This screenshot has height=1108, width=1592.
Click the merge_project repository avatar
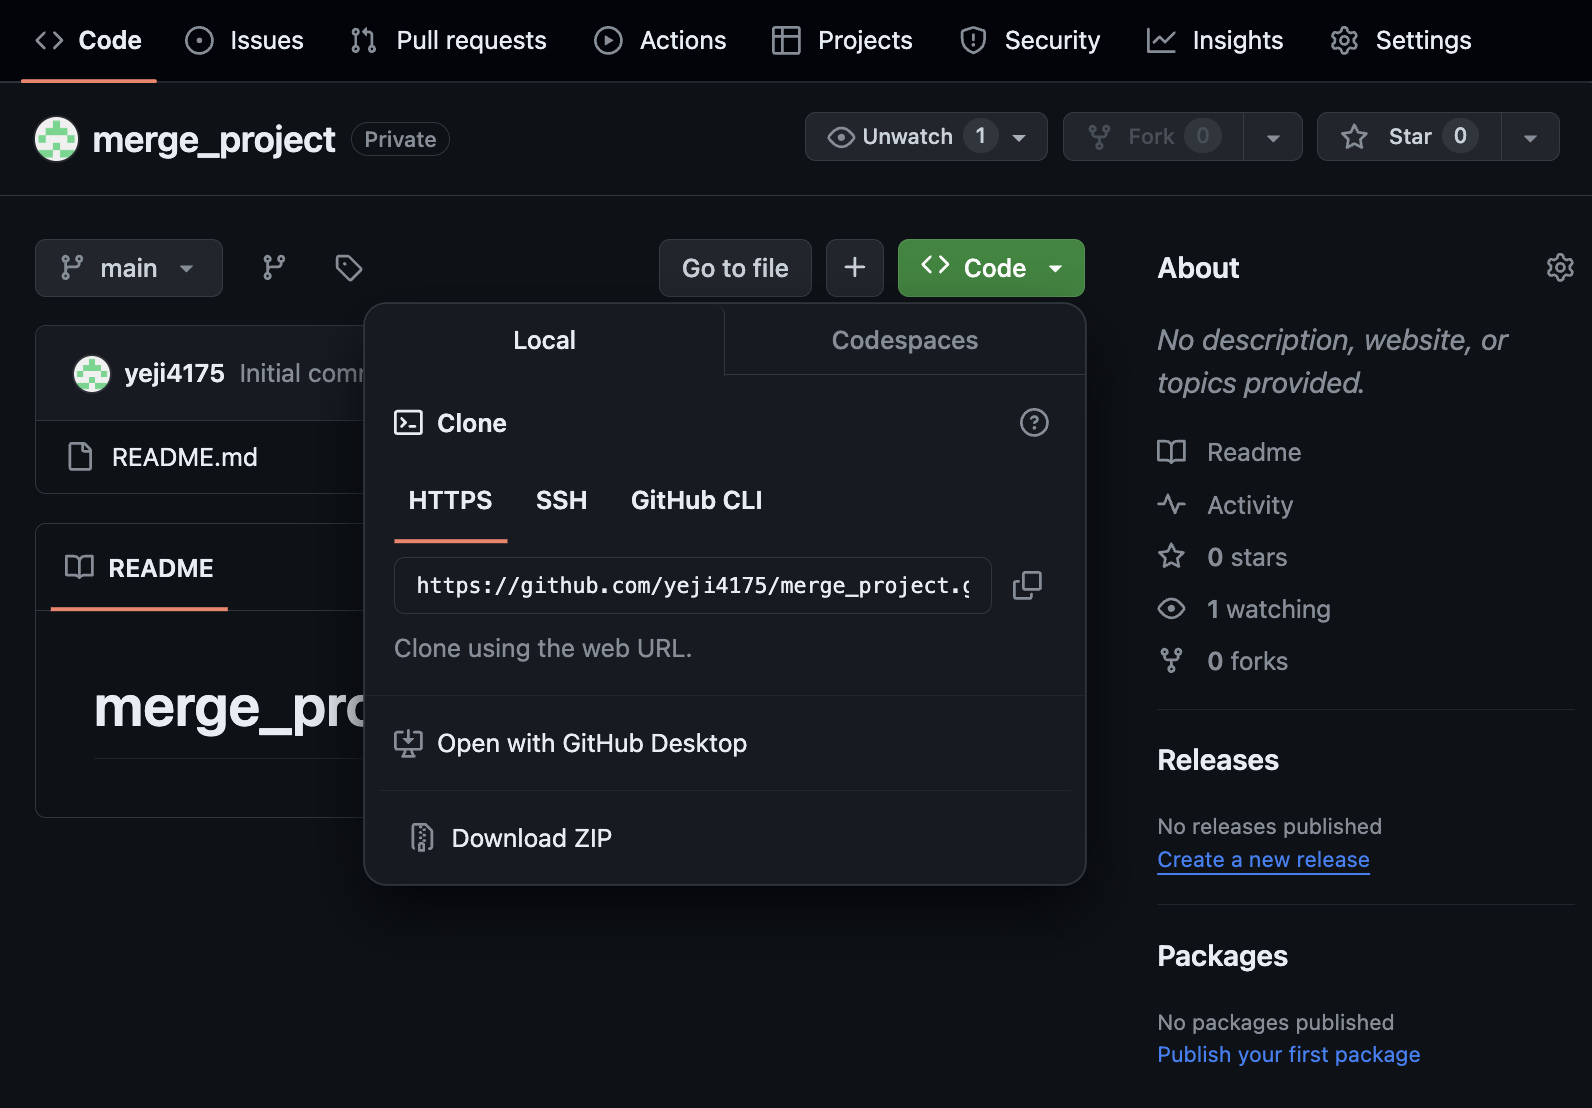click(x=56, y=139)
